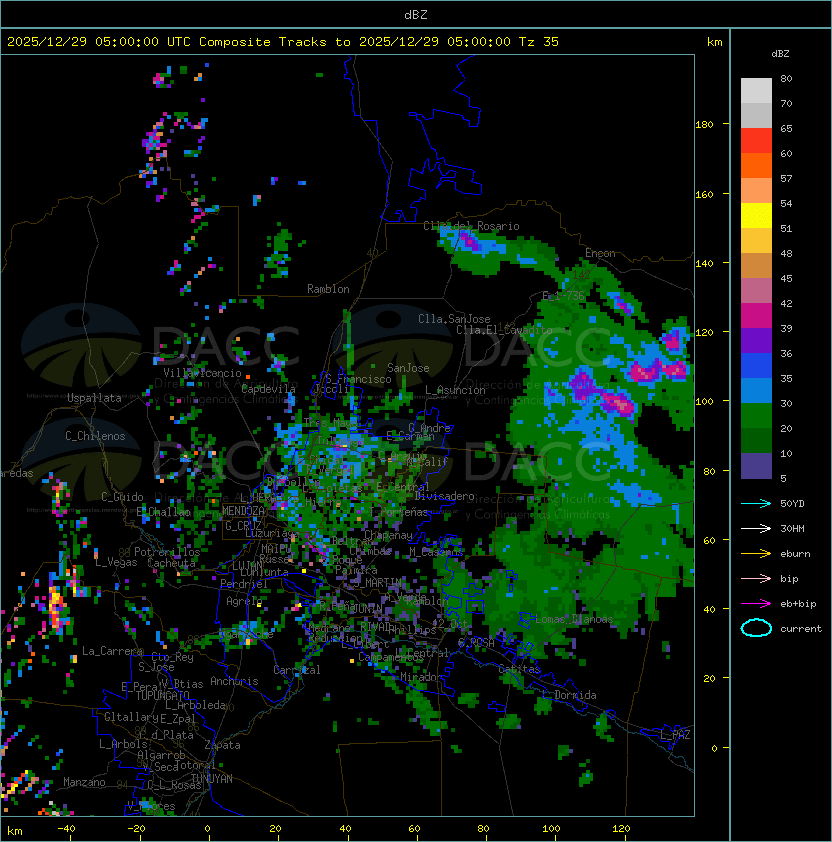
Task: Click the 'L_Asuncion' map label
Action: tap(455, 390)
